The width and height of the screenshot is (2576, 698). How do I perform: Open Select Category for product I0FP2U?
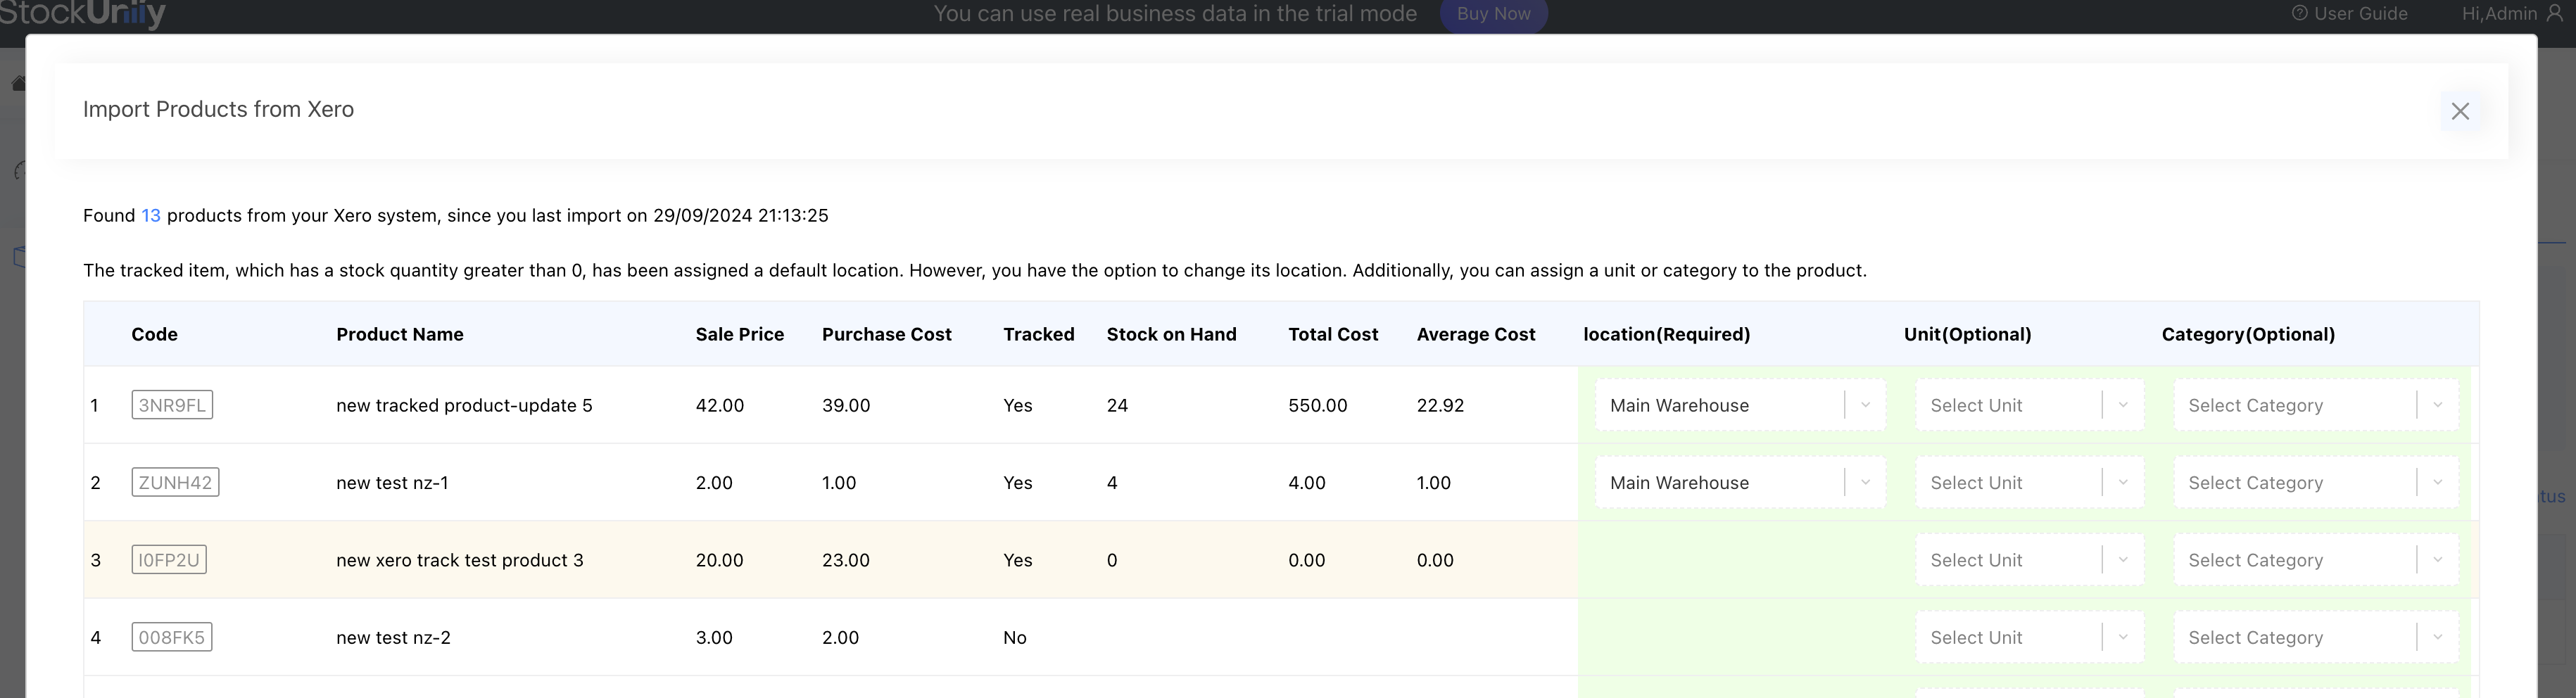point(2314,560)
